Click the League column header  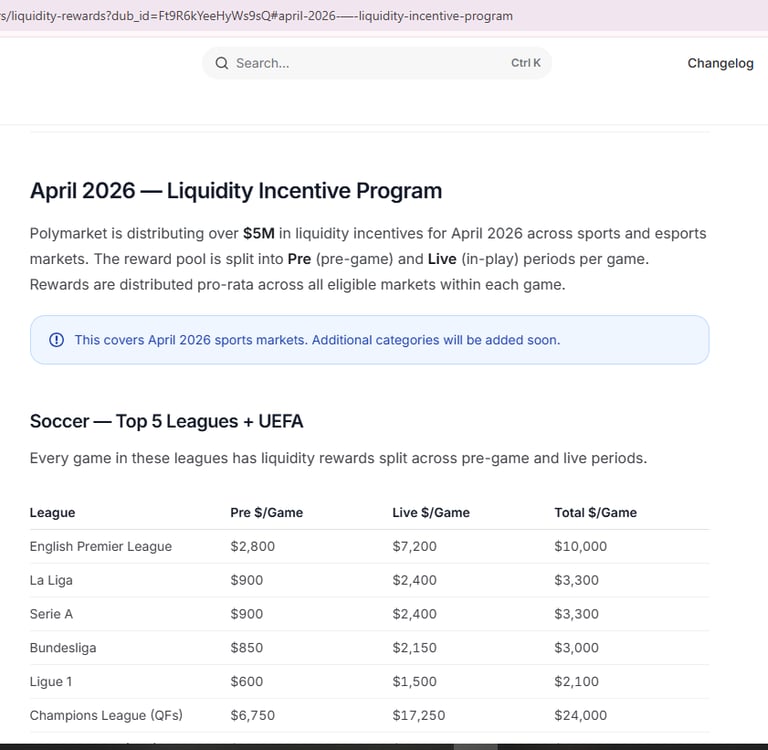coord(52,512)
